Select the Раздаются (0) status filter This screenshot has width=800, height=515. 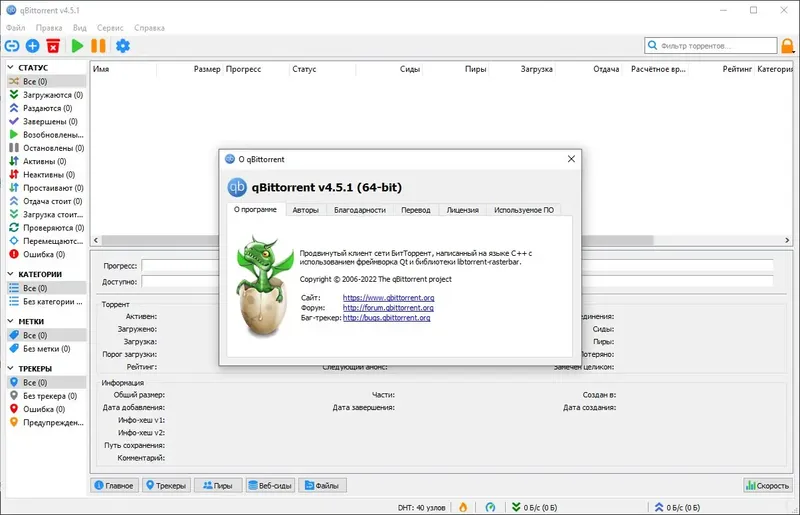pos(46,108)
